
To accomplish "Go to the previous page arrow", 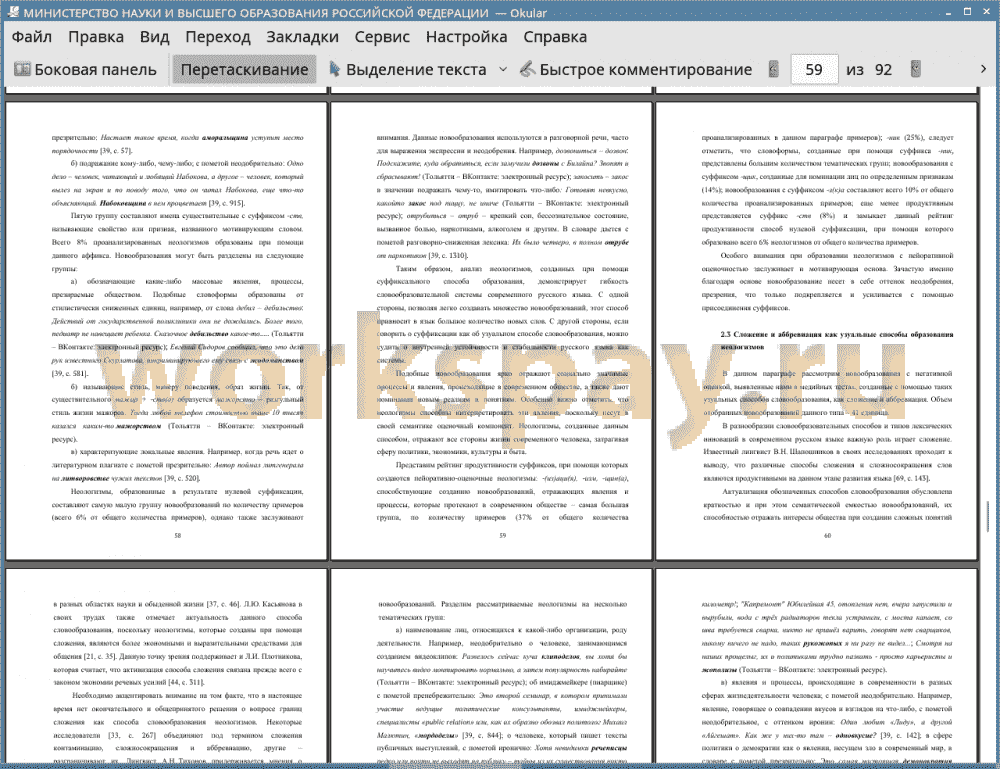I will pyautogui.click(x=774, y=69).
